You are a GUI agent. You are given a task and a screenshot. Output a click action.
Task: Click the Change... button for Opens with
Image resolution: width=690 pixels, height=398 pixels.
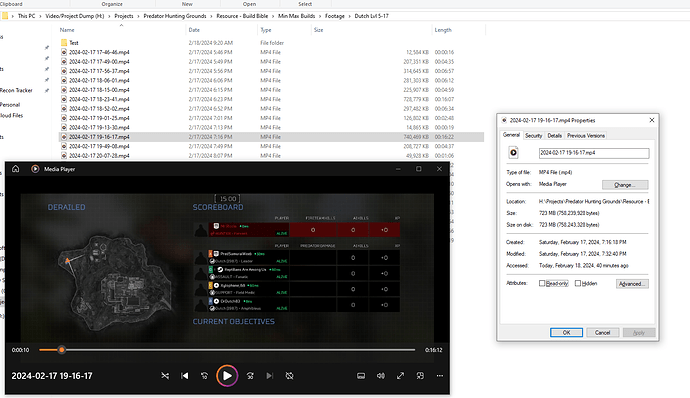[x=625, y=184]
